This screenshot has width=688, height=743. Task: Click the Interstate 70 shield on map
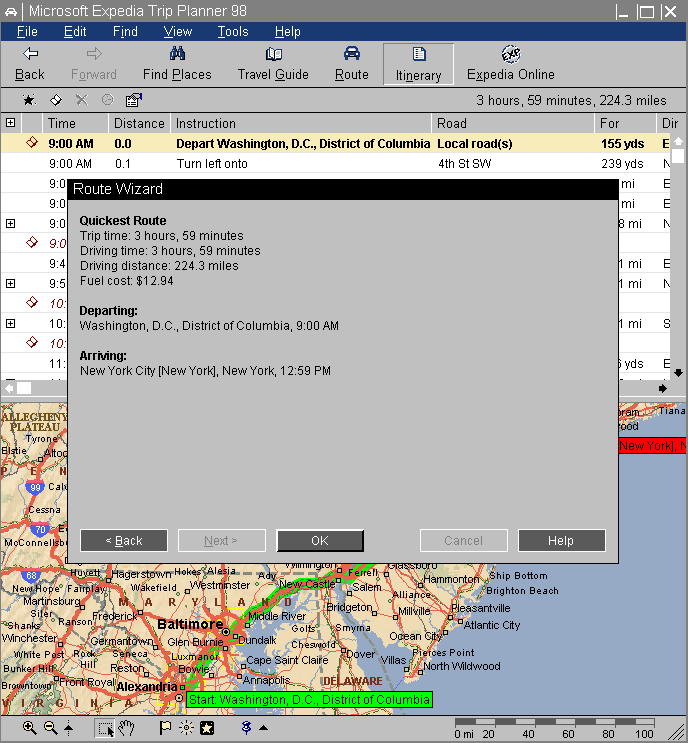40,529
